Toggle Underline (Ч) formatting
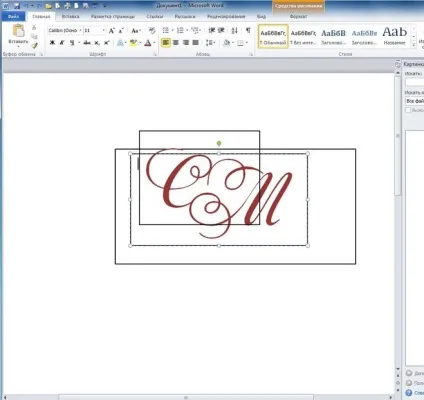424x400 pixels. click(72, 43)
